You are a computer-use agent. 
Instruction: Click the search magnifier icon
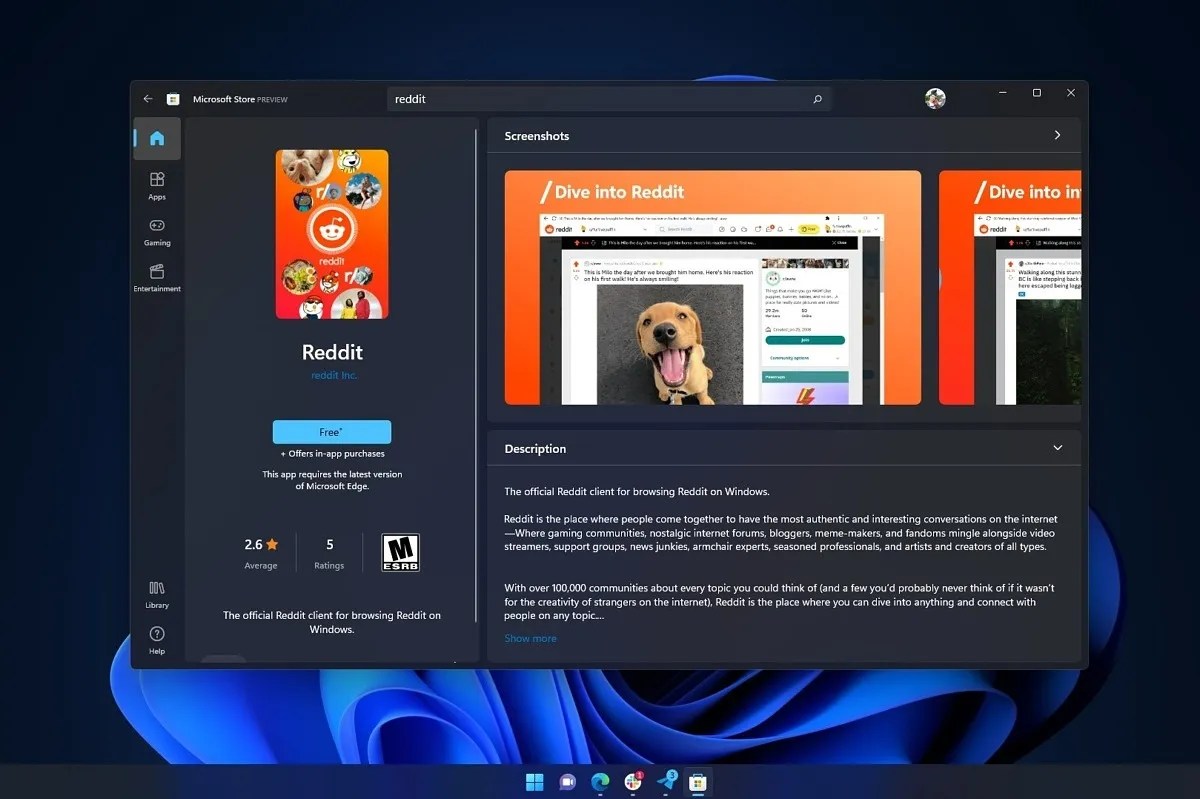click(817, 98)
